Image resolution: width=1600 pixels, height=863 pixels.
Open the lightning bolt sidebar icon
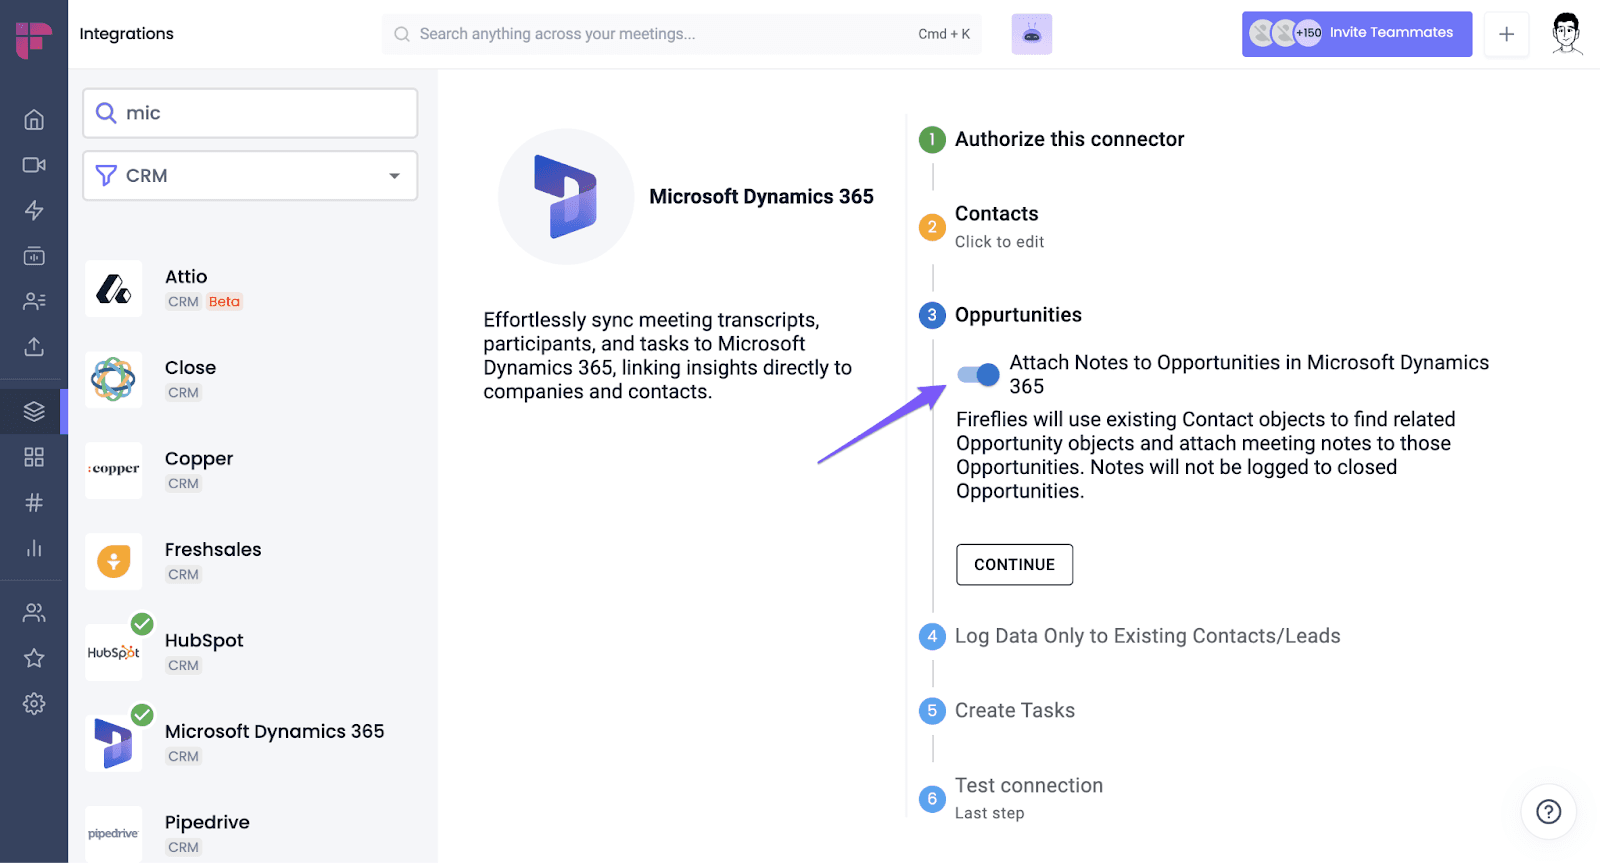[x=34, y=210]
